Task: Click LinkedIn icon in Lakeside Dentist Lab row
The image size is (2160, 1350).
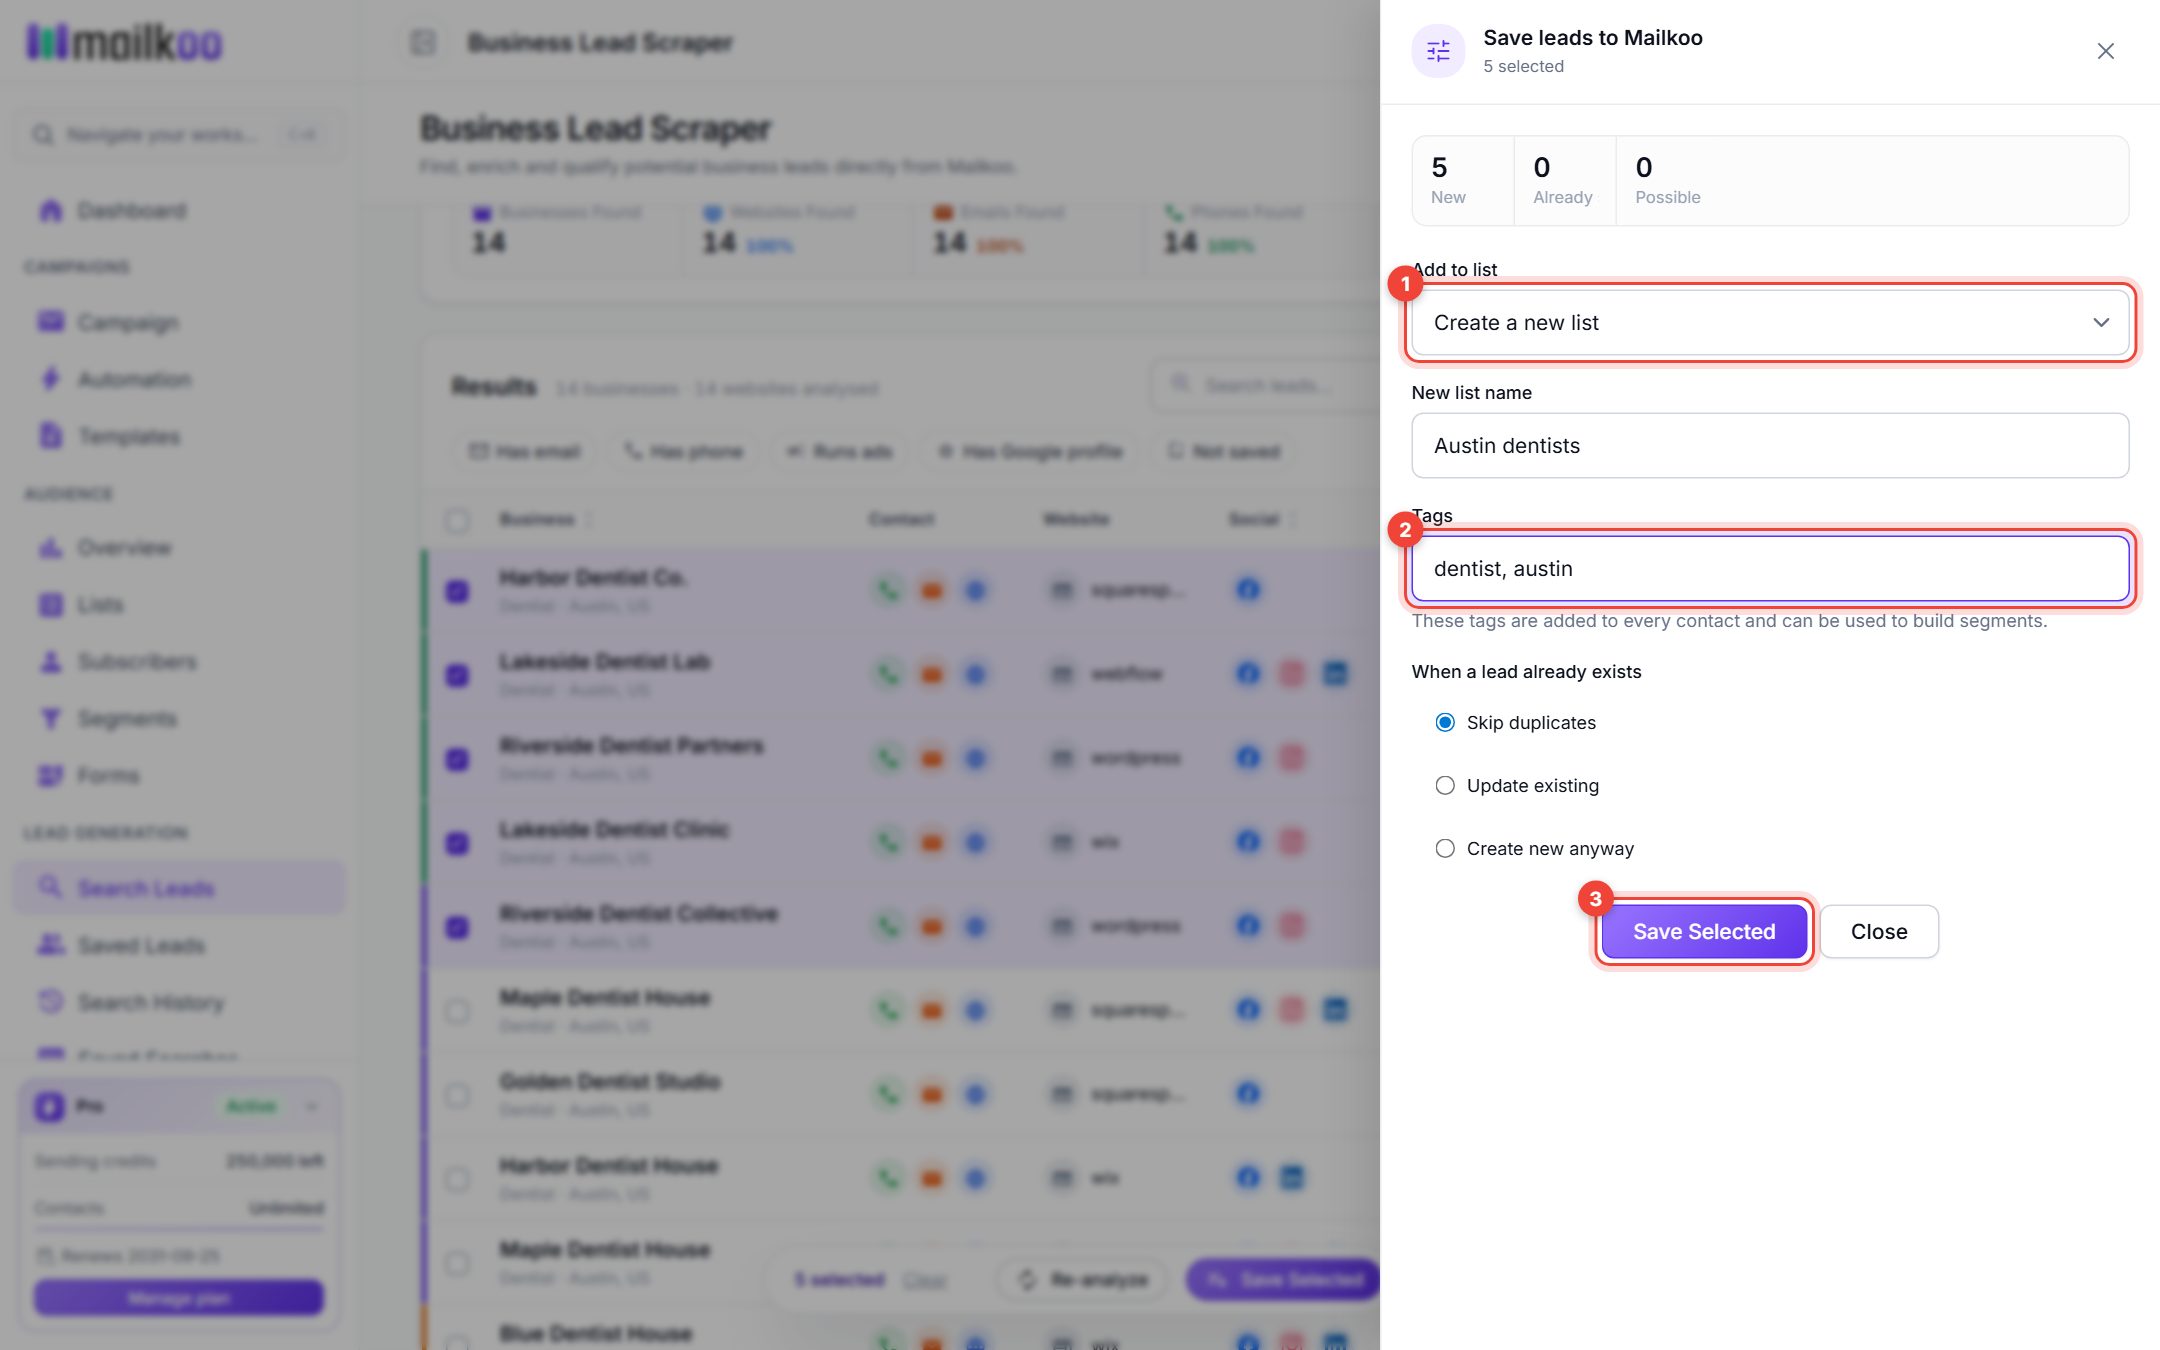Action: (x=1335, y=673)
